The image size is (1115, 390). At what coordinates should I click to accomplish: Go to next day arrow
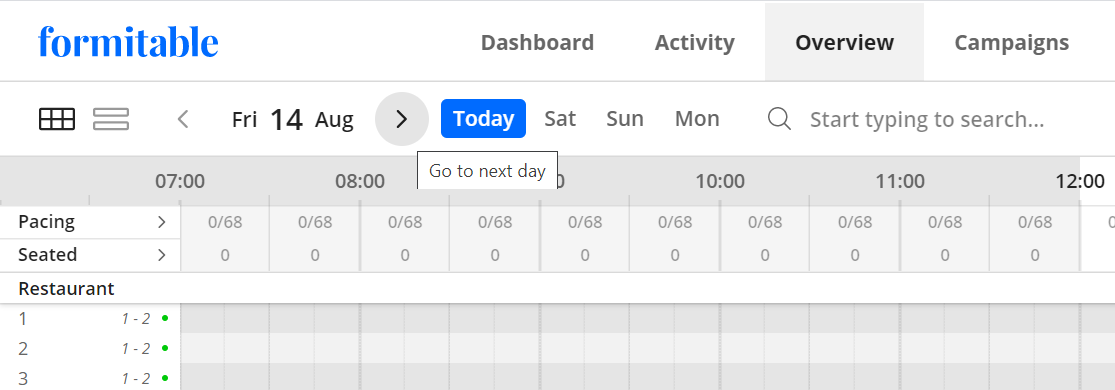402,119
